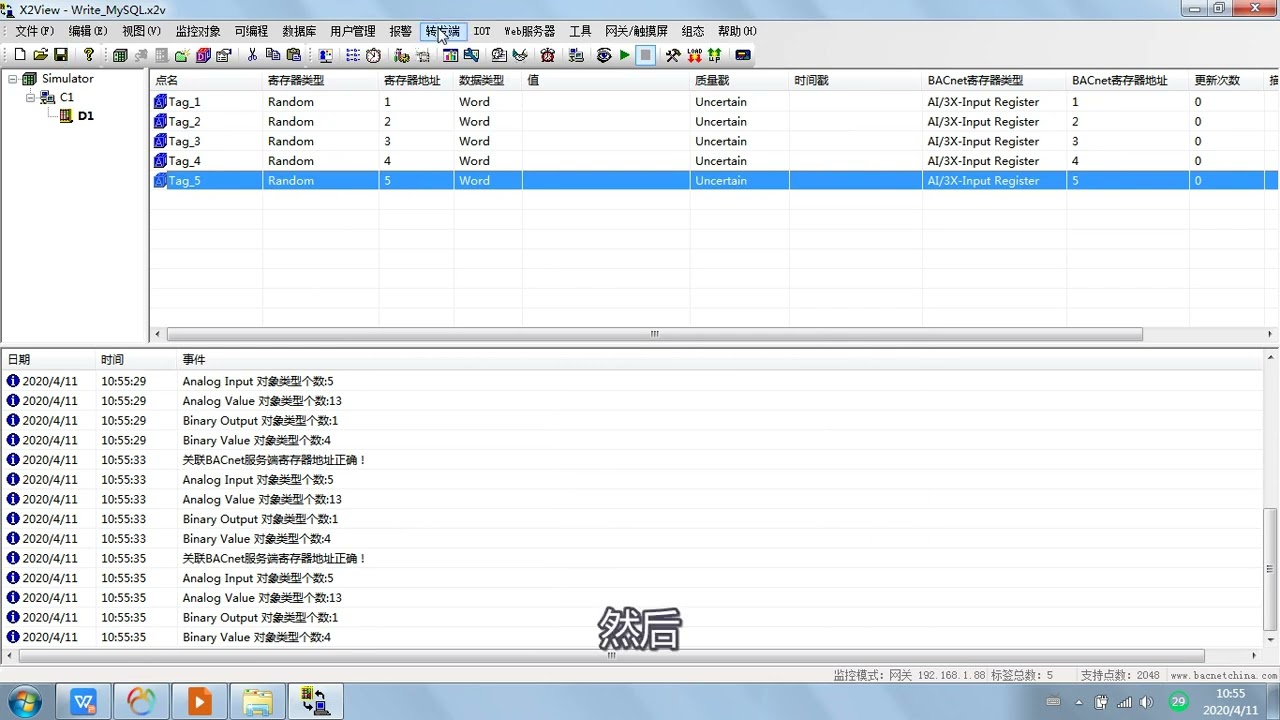This screenshot has height=720, width=1280.
Task: Click the scissors Cut icon
Action: 252,55
